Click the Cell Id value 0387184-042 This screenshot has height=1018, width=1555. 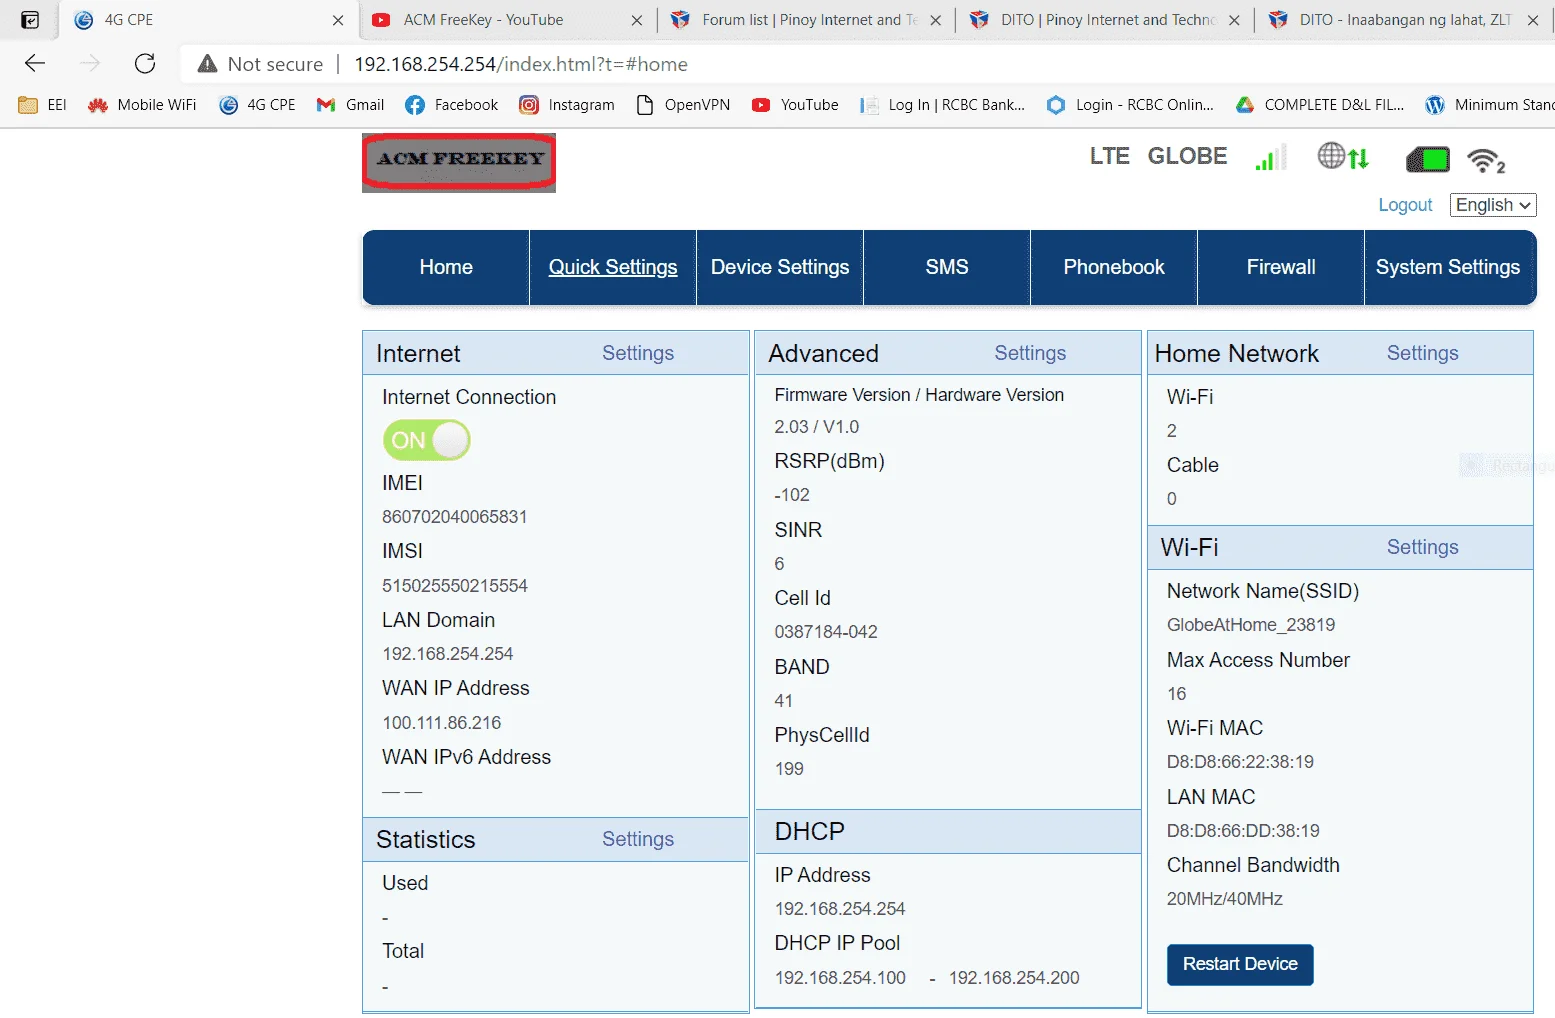[x=826, y=632]
